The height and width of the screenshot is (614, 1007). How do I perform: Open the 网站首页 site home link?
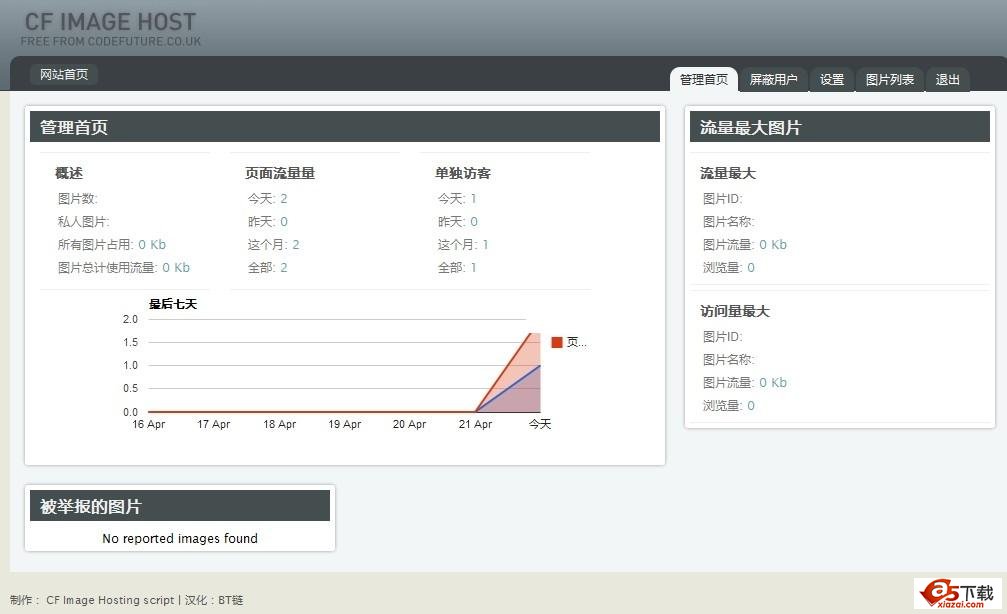(64, 75)
